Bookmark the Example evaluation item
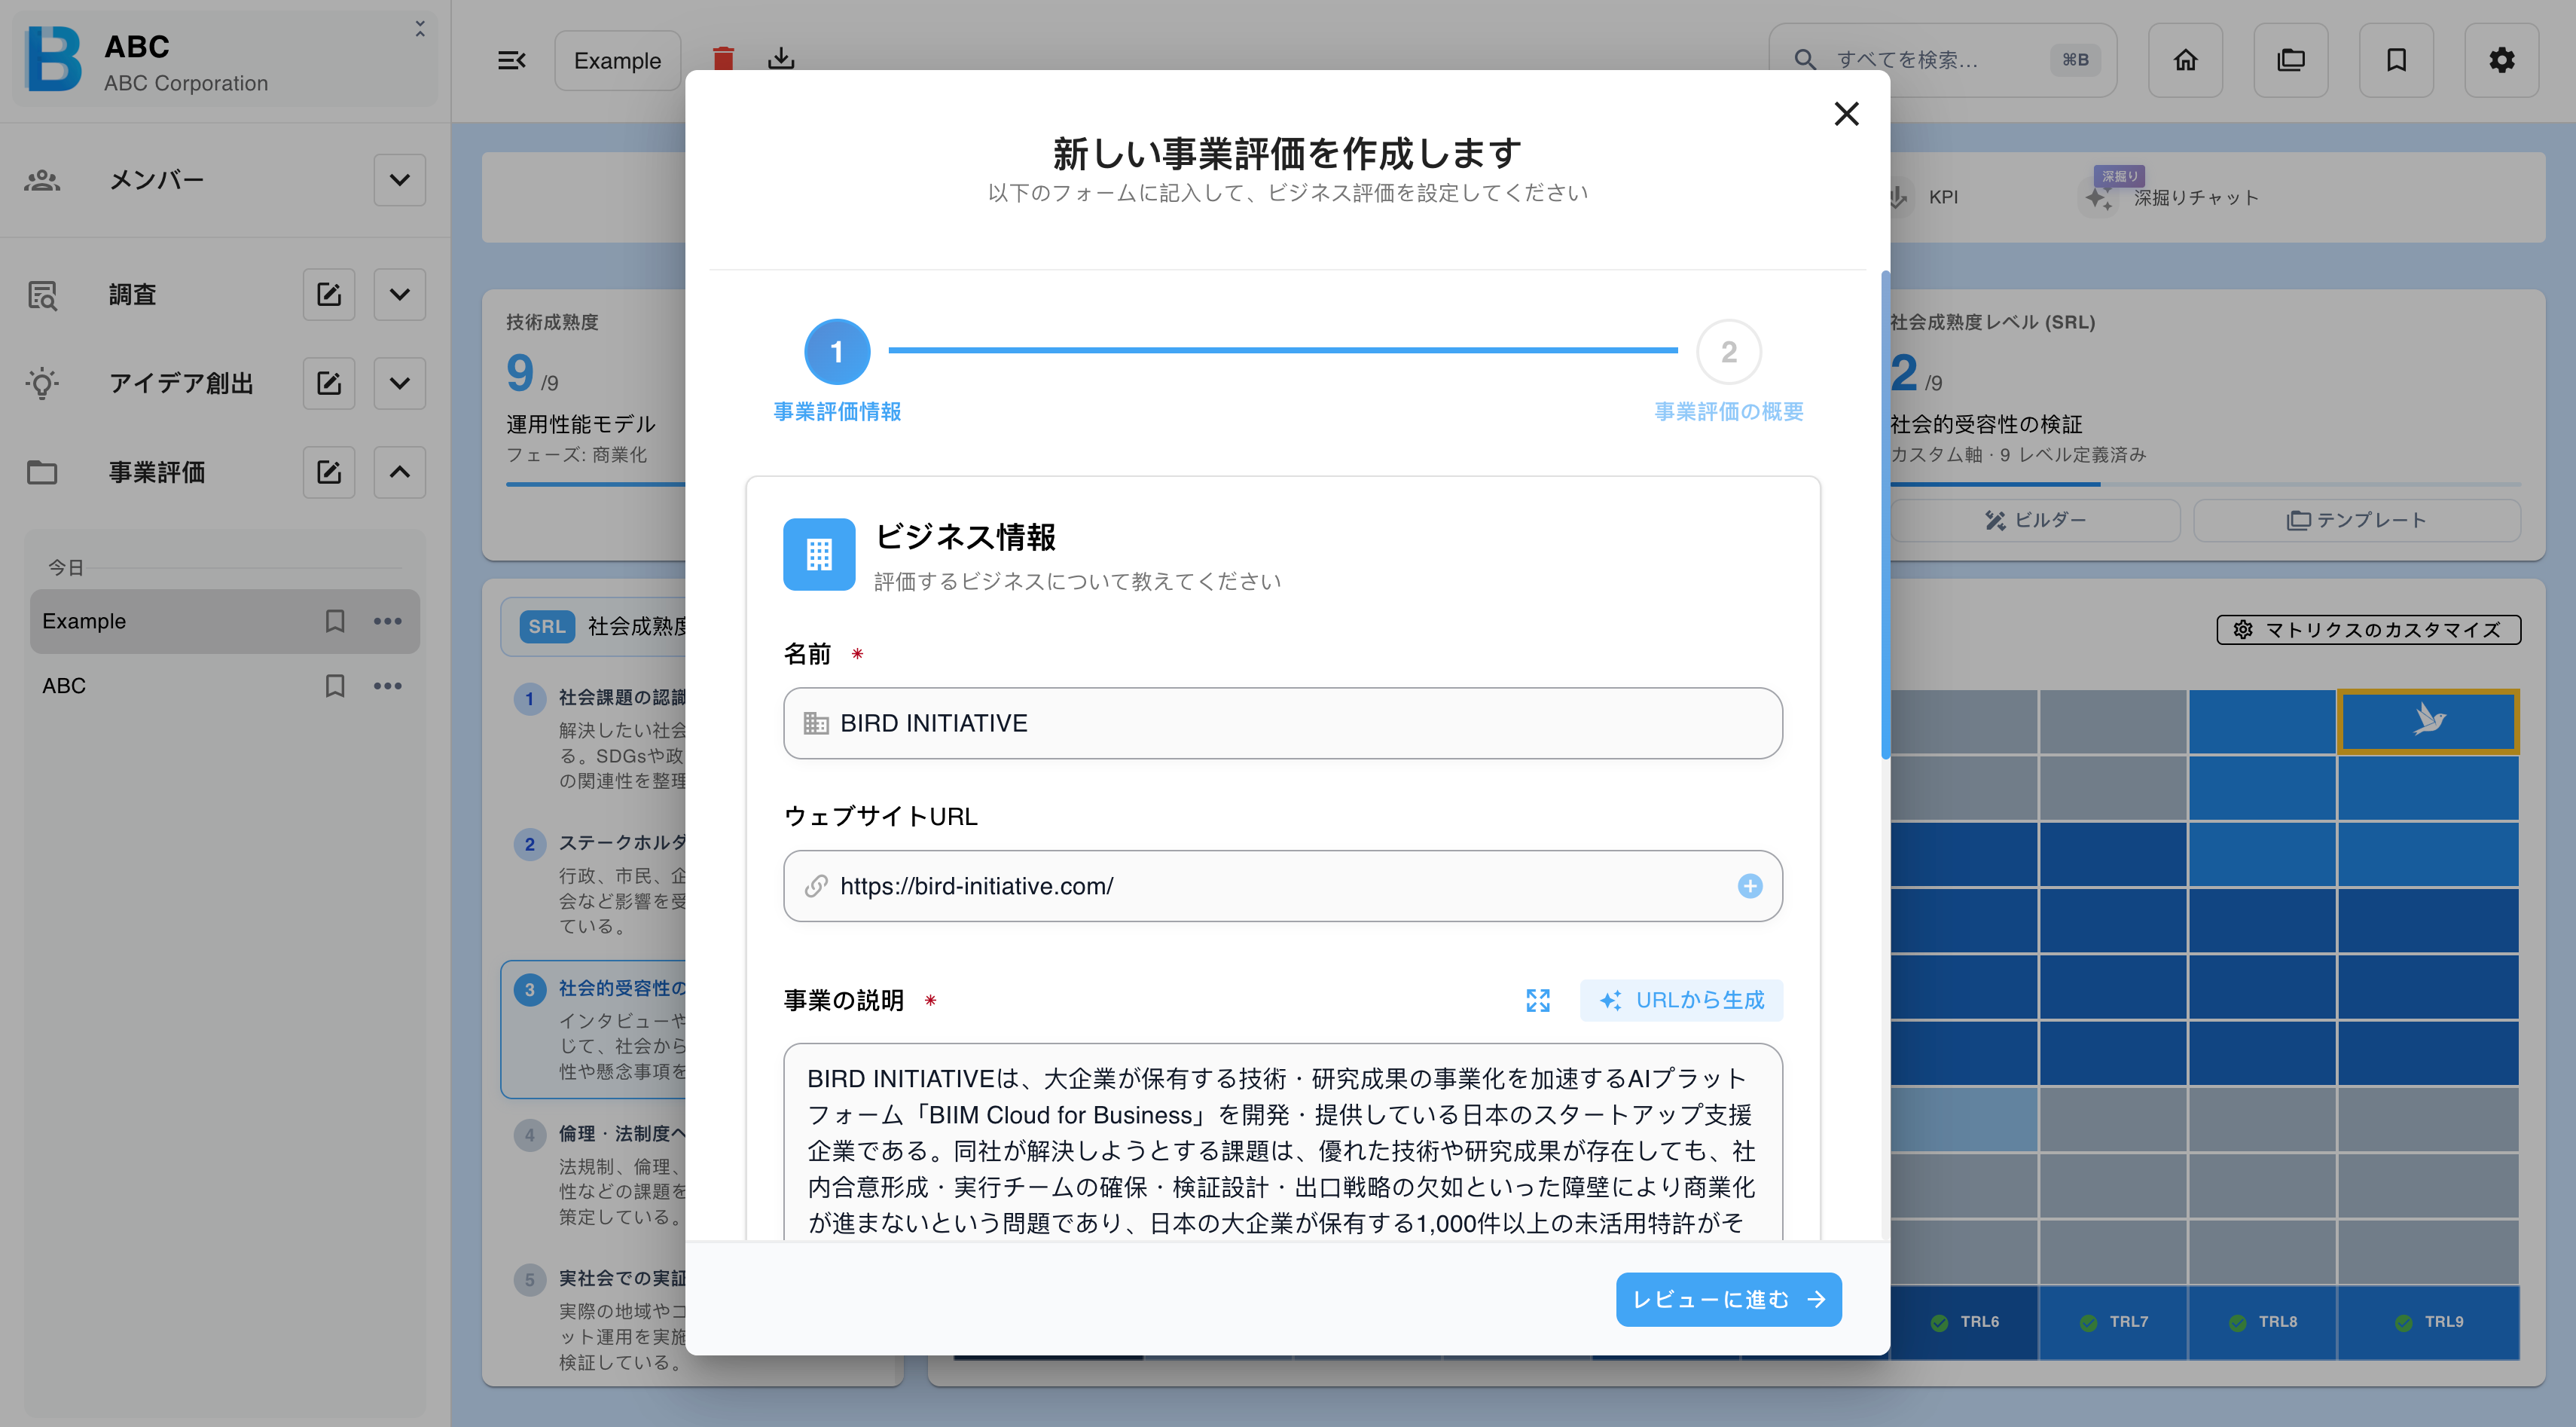Screen dimensions: 2576x1427 pos(335,621)
